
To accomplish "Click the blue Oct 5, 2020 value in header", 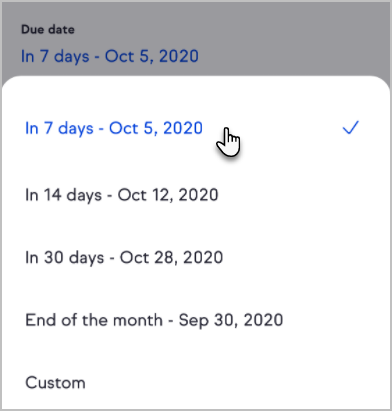I will [x=152, y=56].
